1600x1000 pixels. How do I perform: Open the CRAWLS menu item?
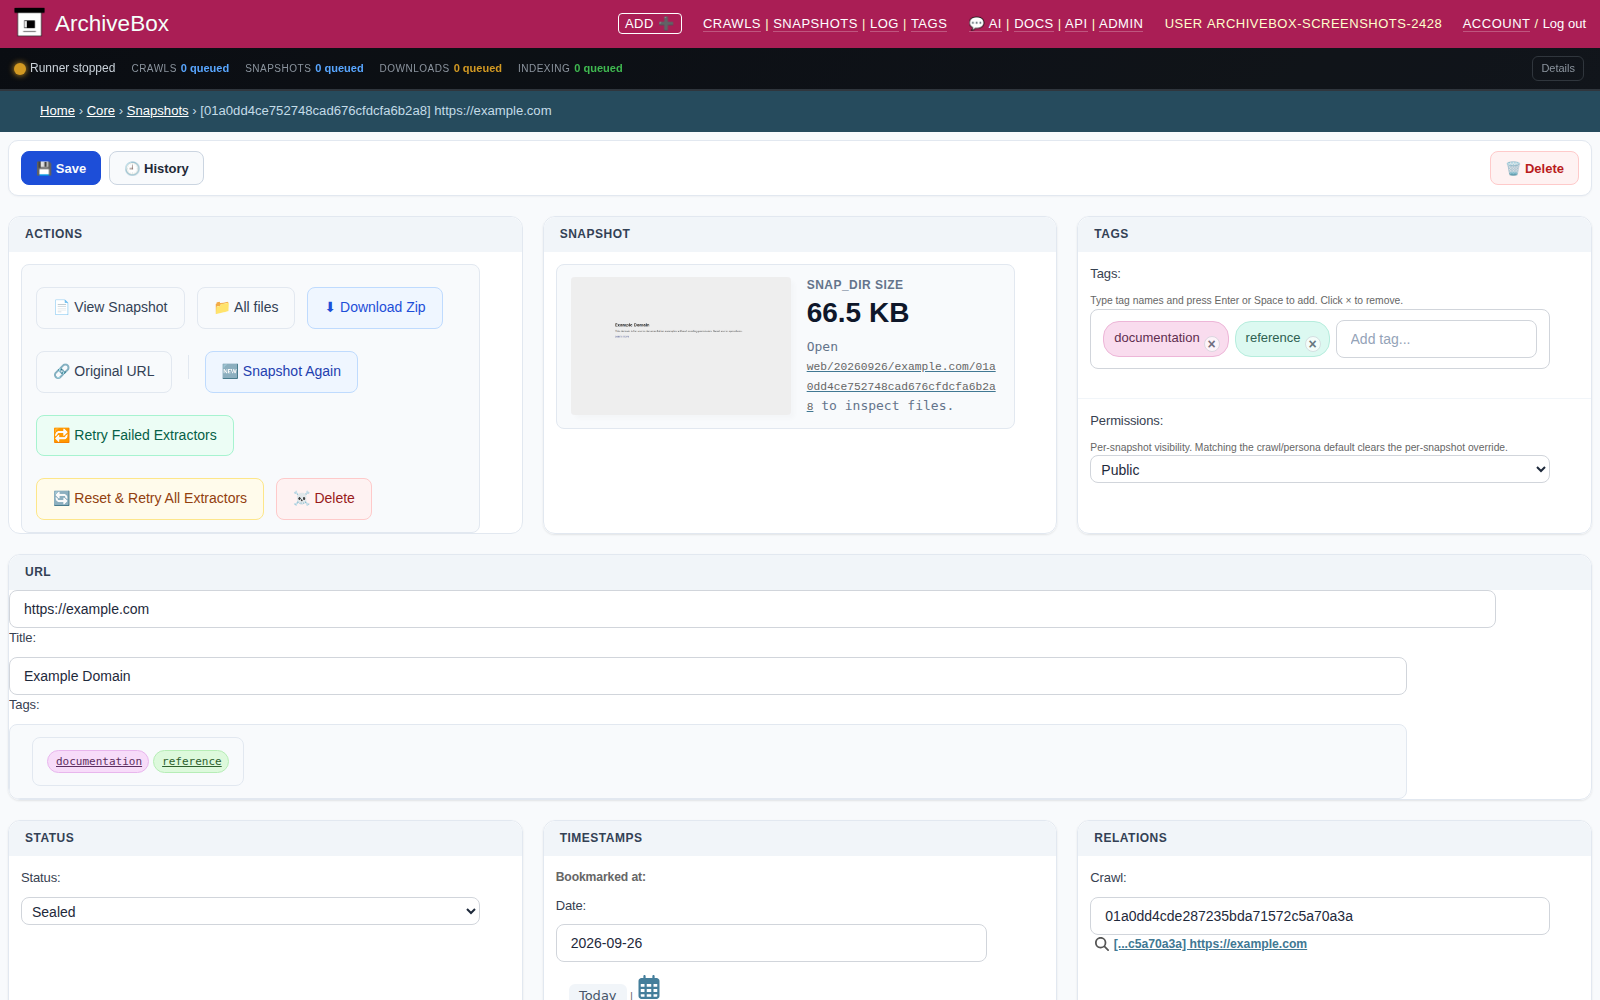[731, 24]
